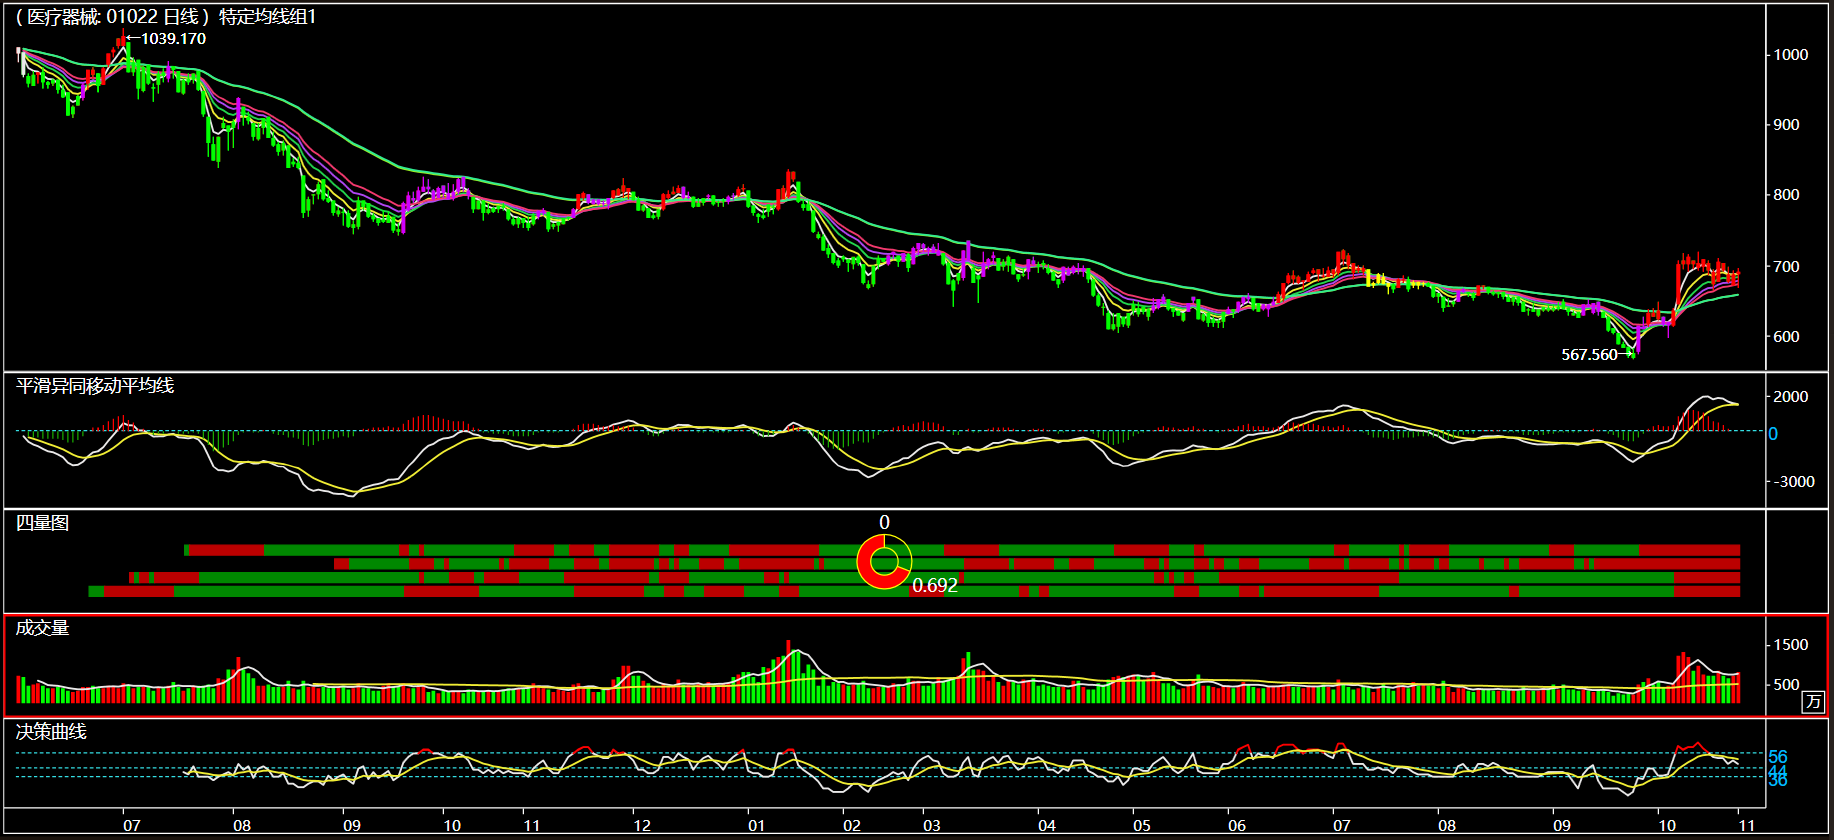Screen dimensions: 1834x840
Task: Click 900 on the price axis
Action: (x=1787, y=125)
